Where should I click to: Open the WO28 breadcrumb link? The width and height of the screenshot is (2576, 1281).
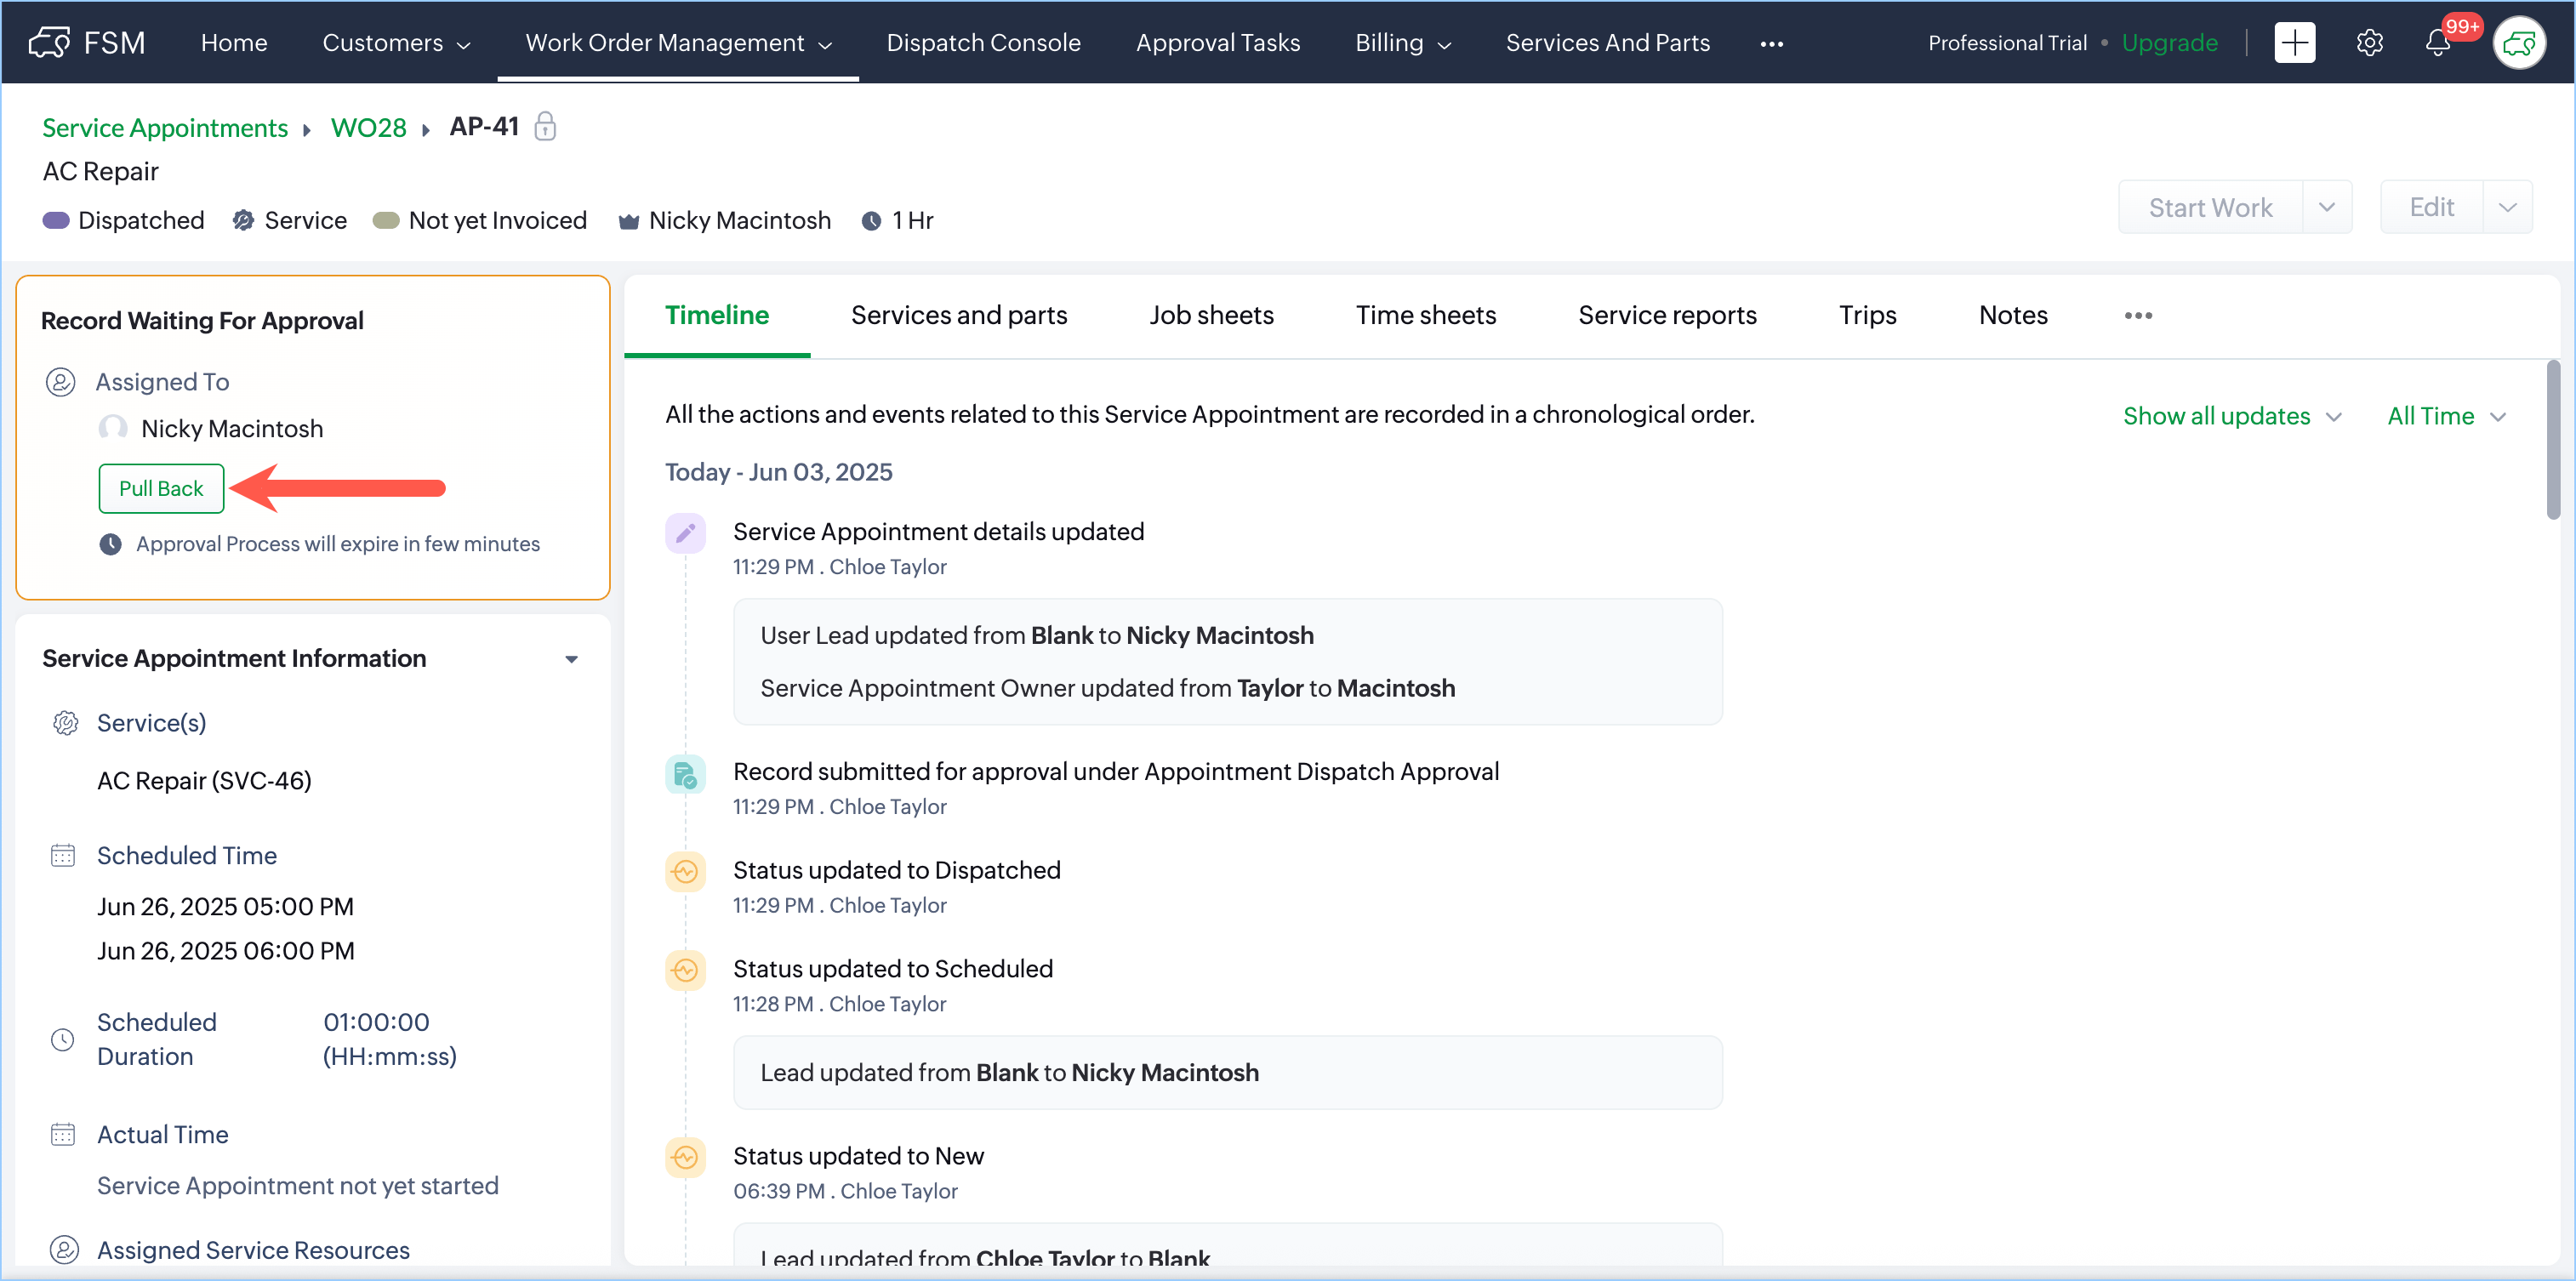(x=368, y=128)
